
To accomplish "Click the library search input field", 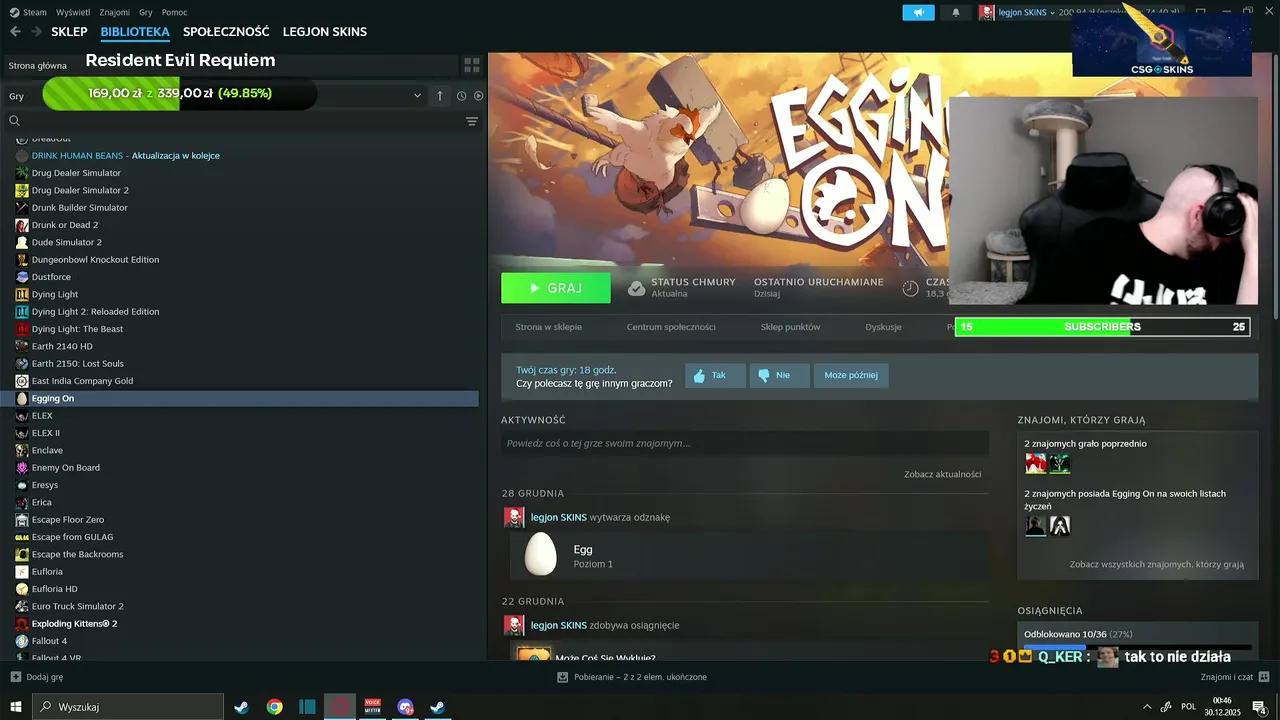I will tap(240, 121).
